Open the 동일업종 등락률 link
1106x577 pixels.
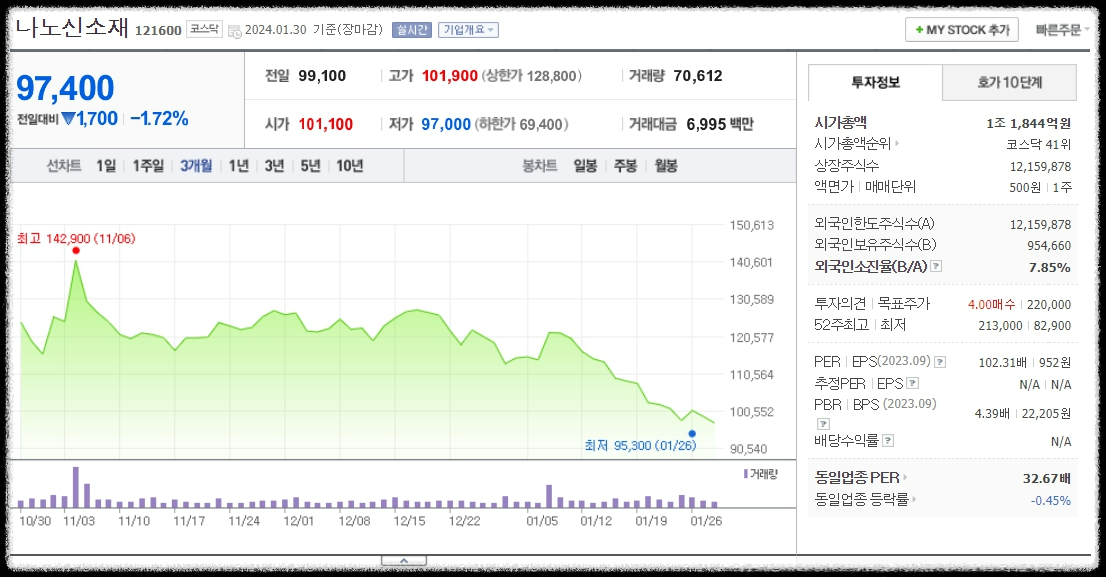click(862, 499)
